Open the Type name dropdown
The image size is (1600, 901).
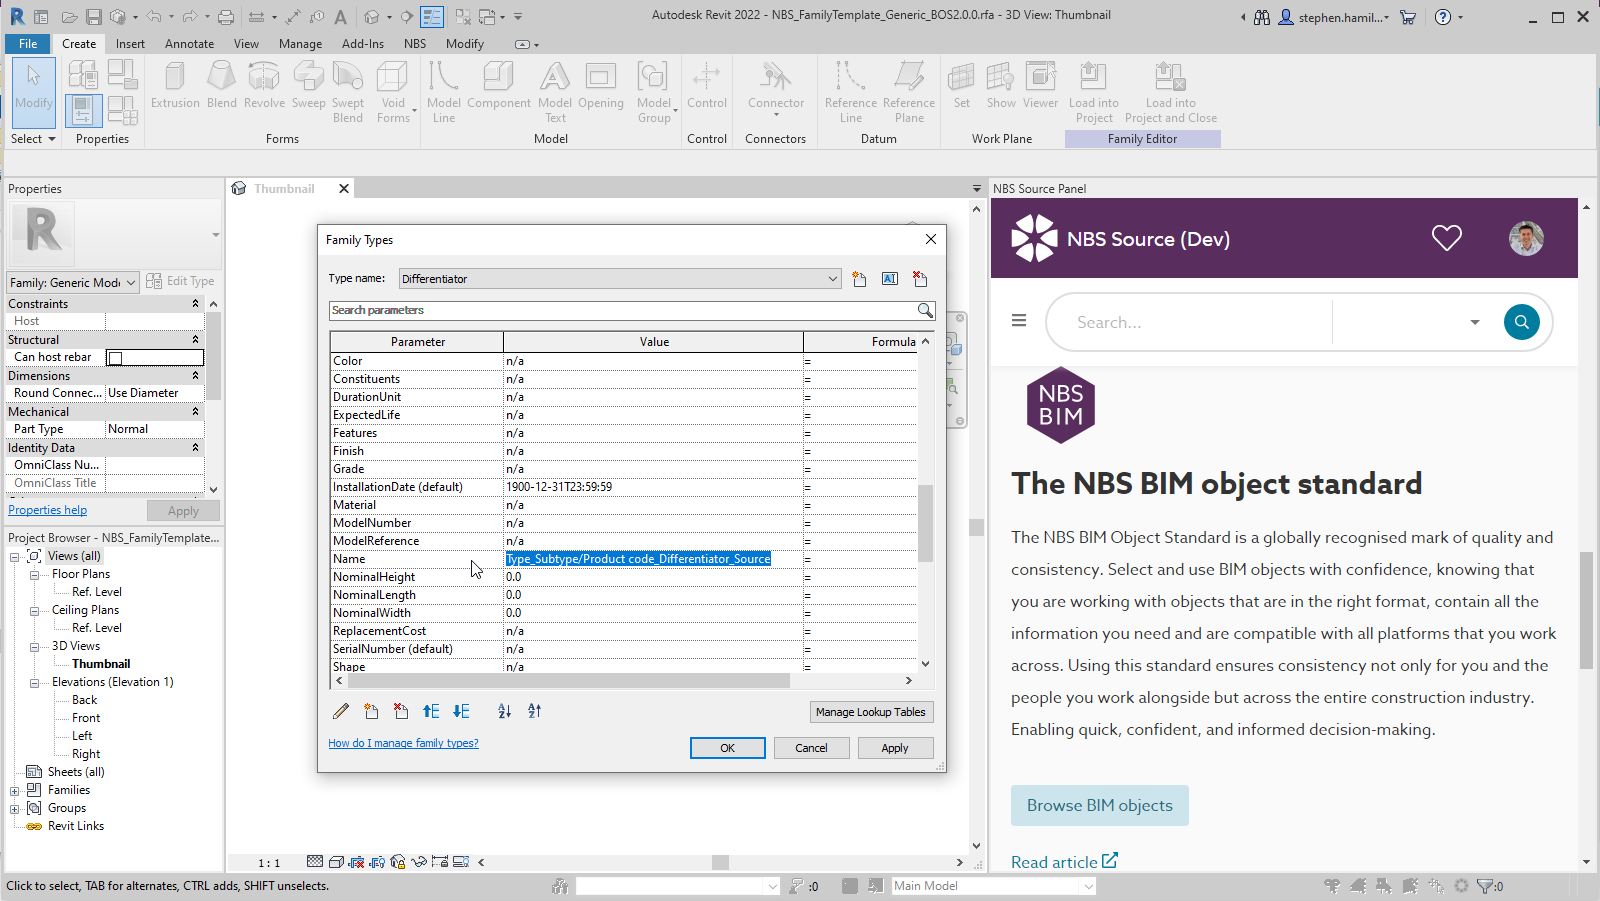pyautogui.click(x=832, y=279)
